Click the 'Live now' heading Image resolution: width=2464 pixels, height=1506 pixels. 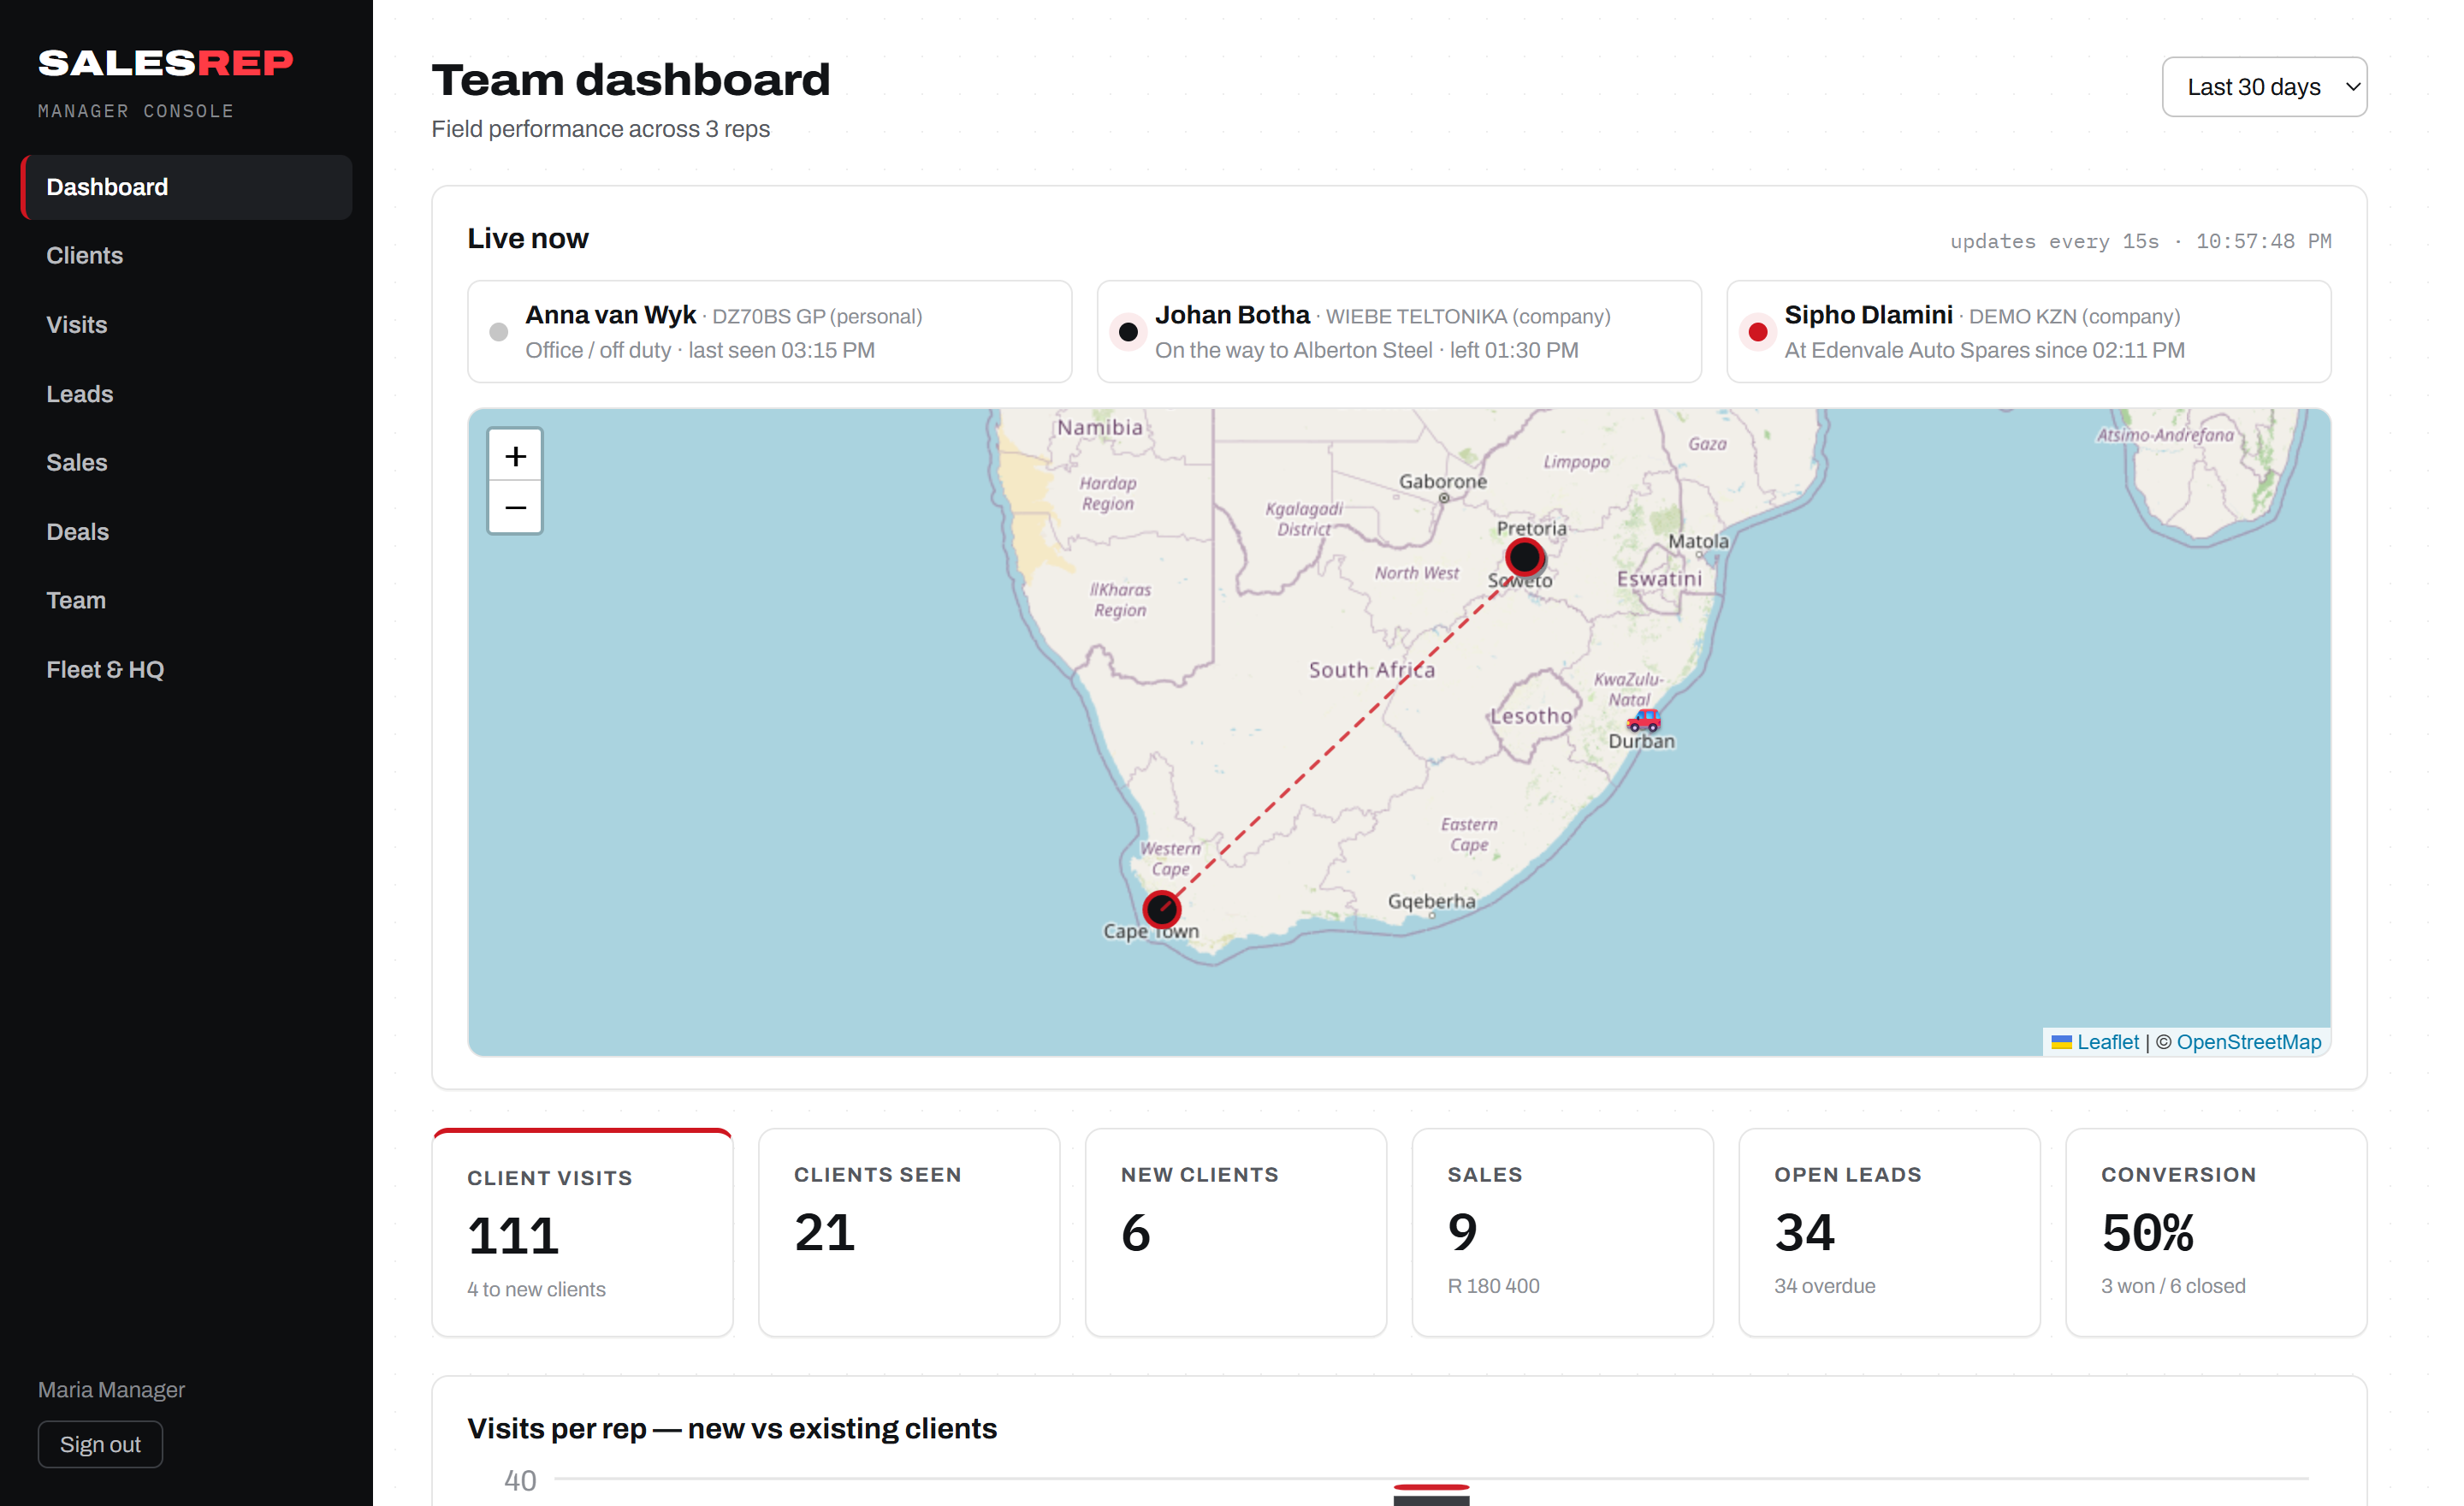(x=528, y=239)
